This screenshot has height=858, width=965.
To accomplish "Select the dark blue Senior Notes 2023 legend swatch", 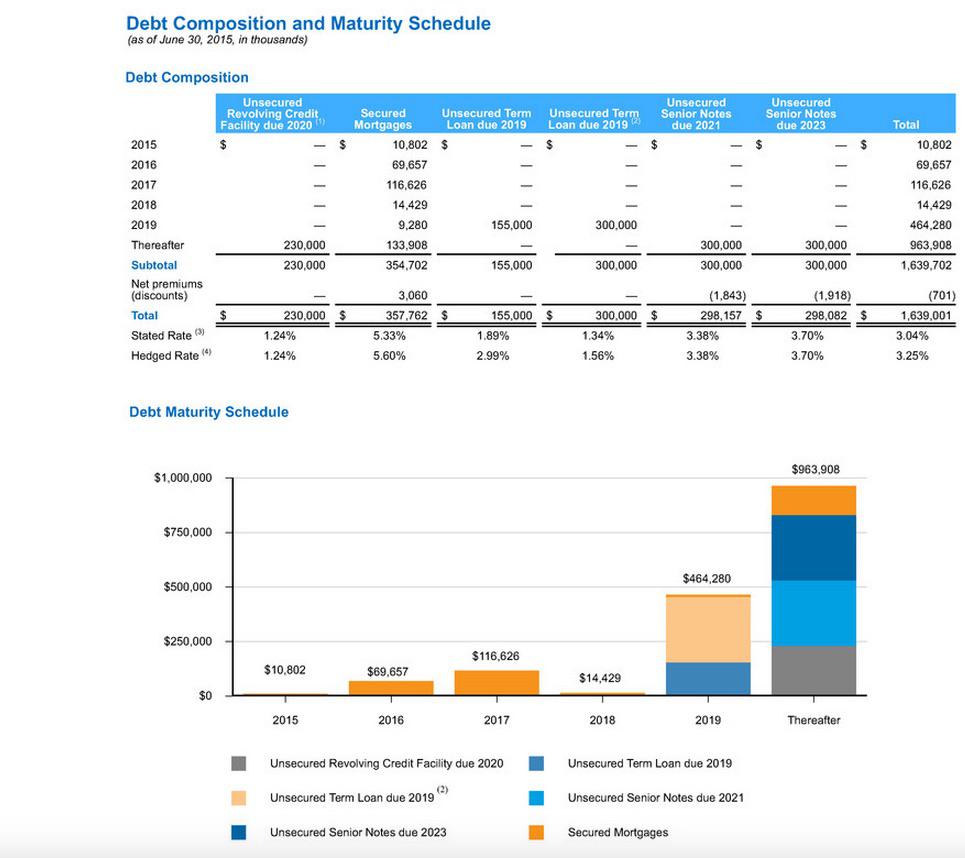I will (238, 832).
